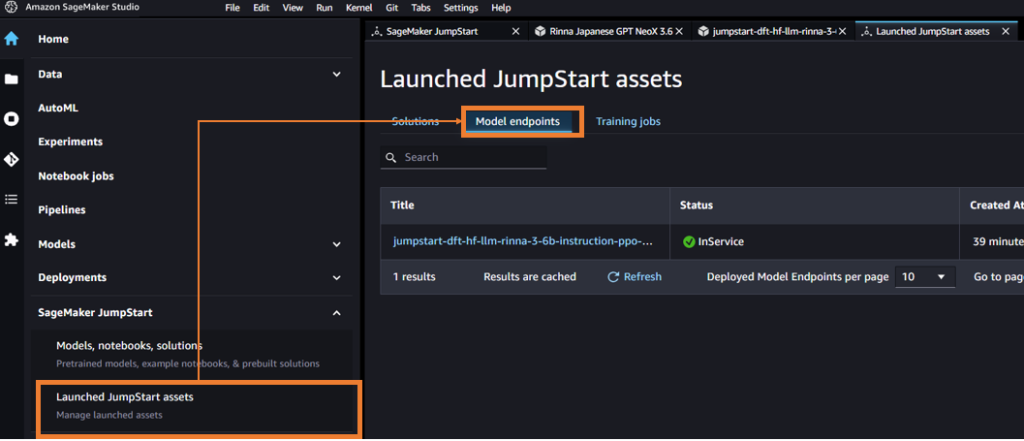Open the Kernel menu
Screen dimensions: 1024x441
[x=359, y=8]
